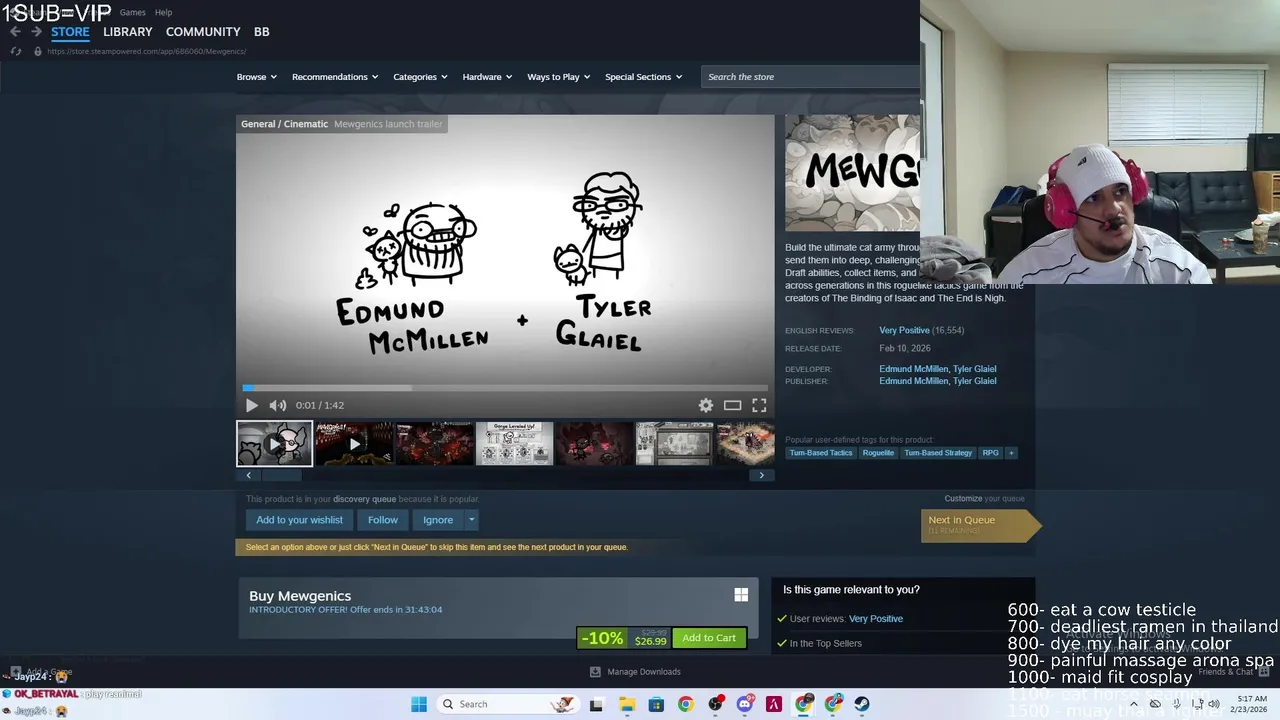Open video settings gear icon

click(706, 405)
